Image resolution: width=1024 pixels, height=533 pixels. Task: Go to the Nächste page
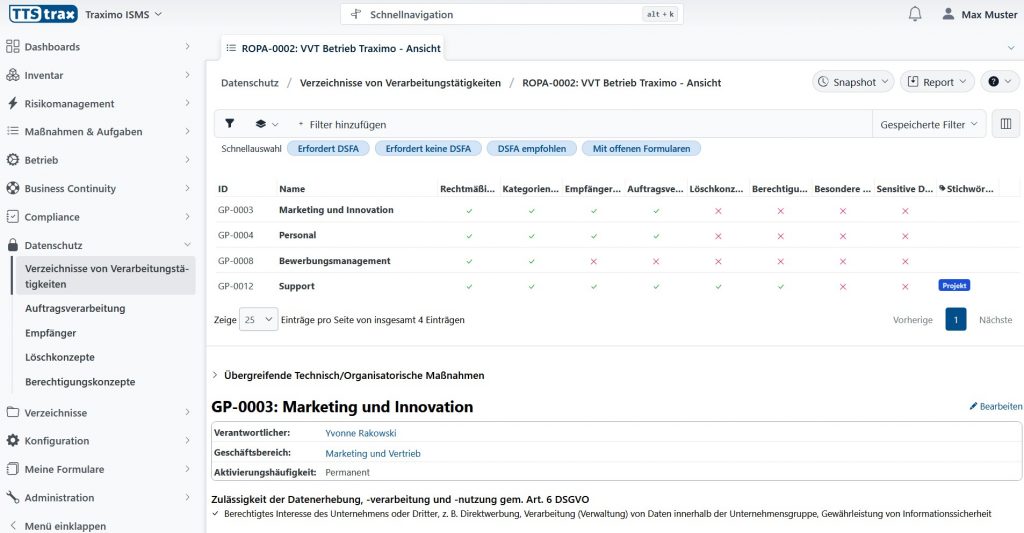point(995,319)
